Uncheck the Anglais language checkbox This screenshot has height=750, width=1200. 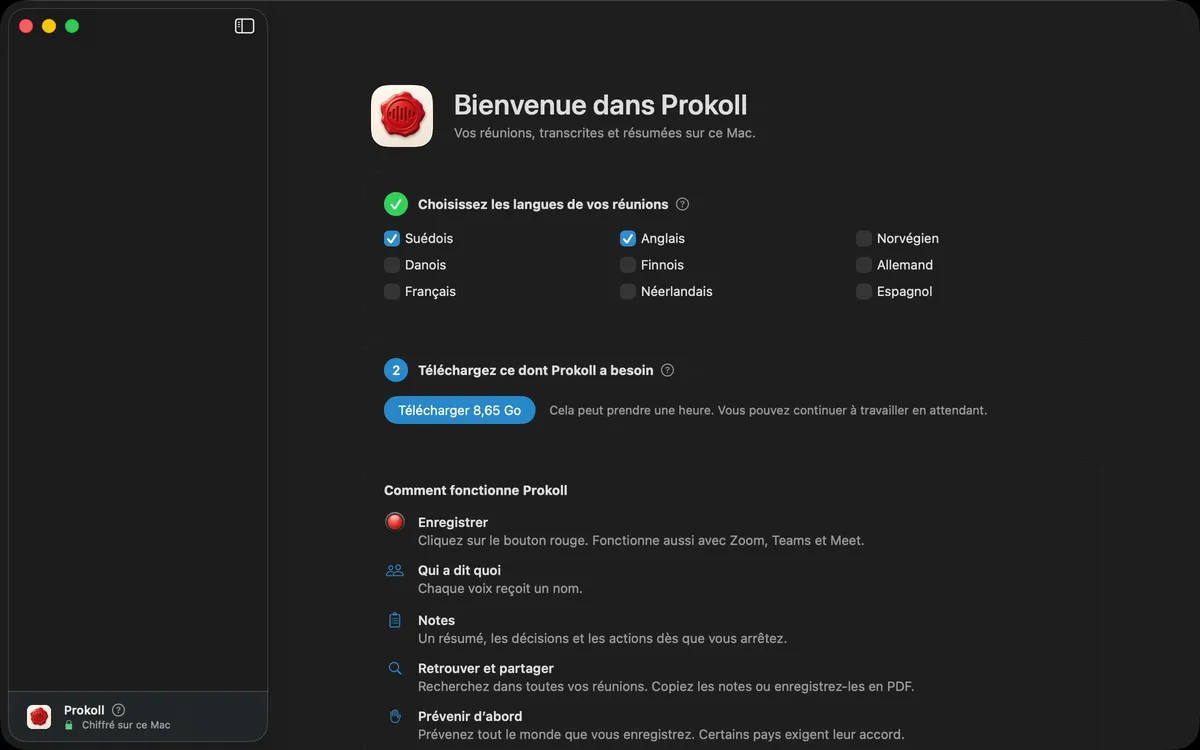click(628, 239)
